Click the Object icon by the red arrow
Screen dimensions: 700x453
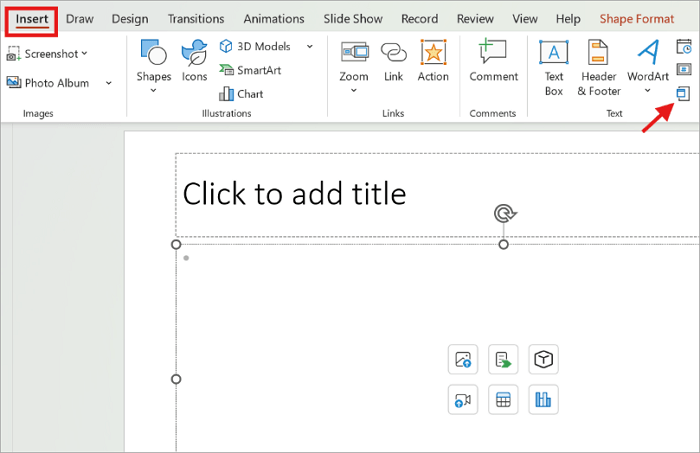point(683,93)
